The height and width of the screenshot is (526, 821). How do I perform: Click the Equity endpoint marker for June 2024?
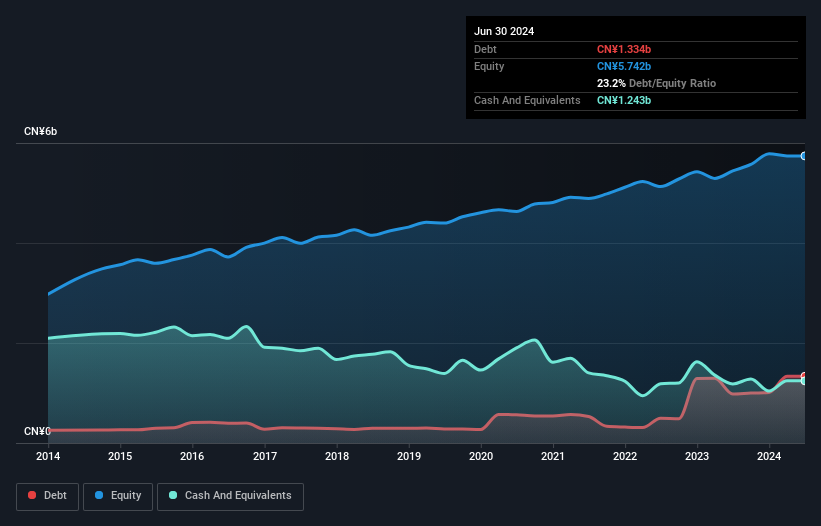pos(804,156)
